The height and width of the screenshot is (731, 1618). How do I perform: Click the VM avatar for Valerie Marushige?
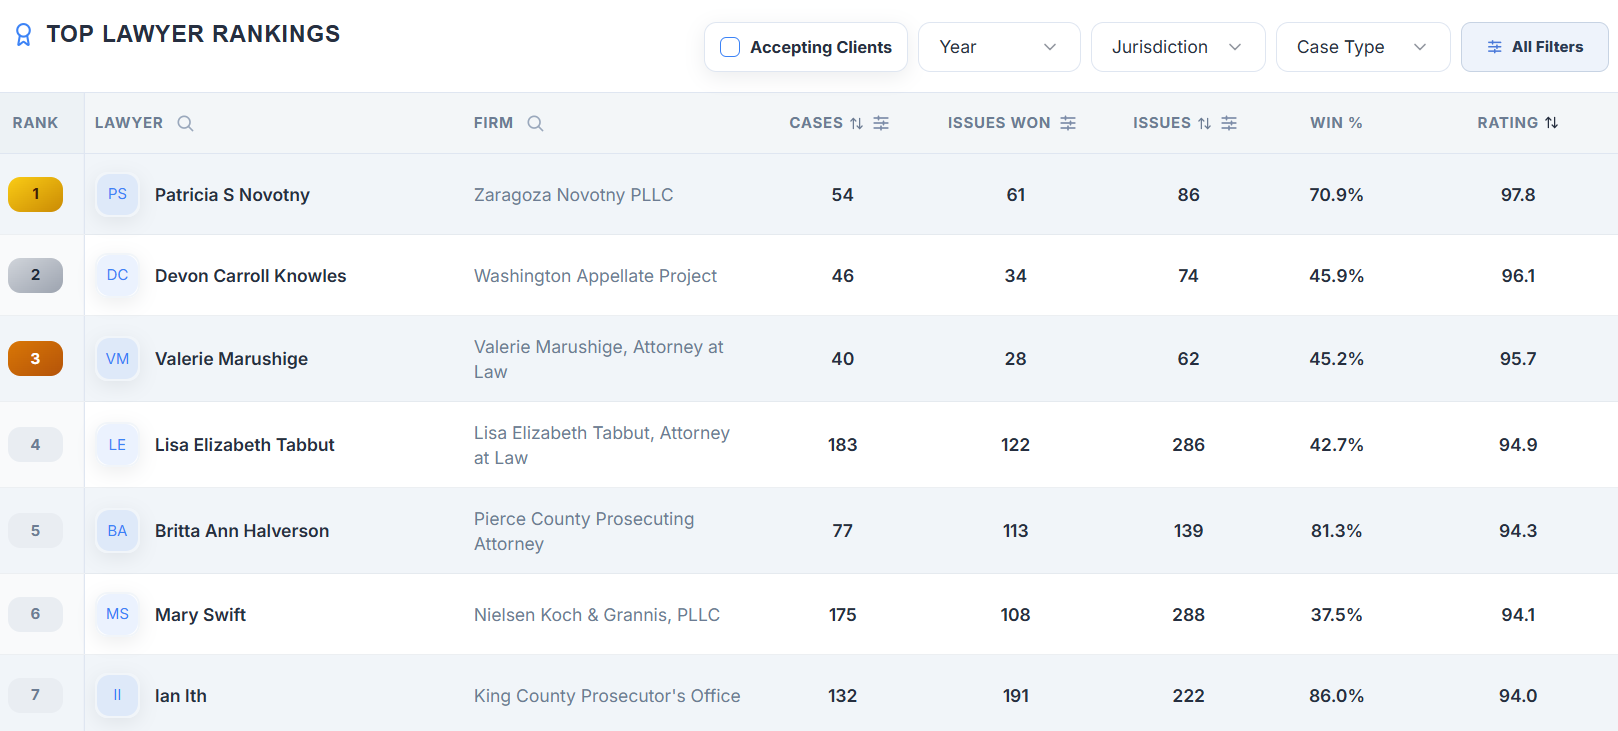[x=117, y=359]
